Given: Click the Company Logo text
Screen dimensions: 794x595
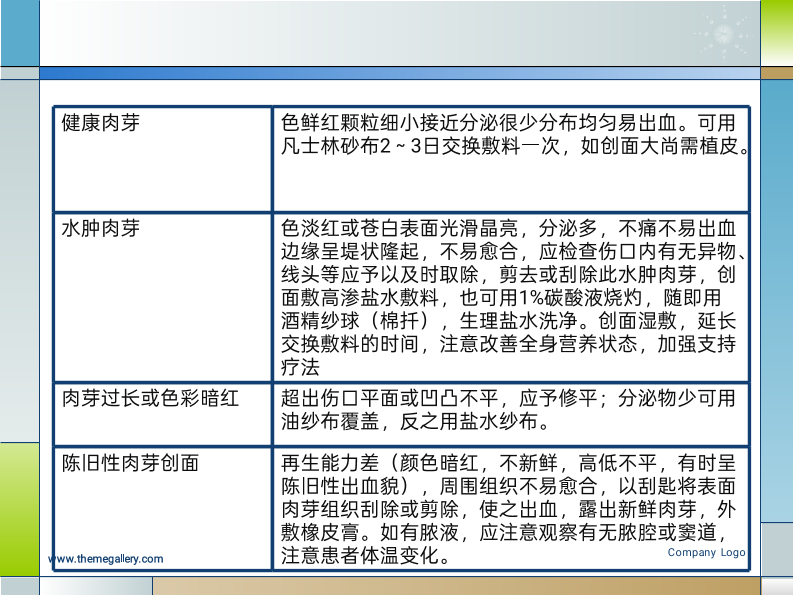Looking at the screenshot, I should 706,552.
